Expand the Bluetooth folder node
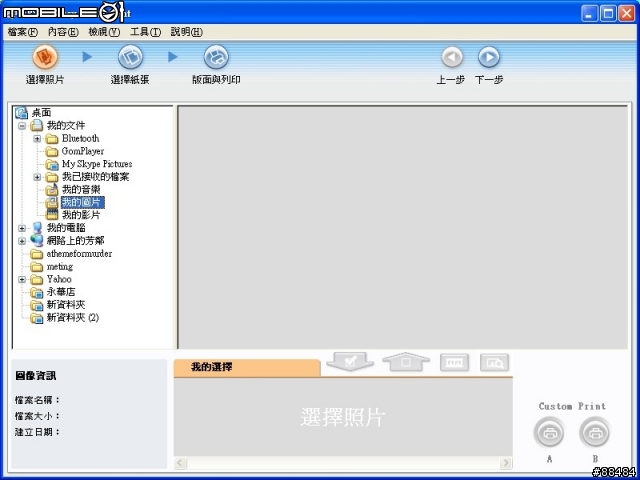The width and height of the screenshot is (640, 480). coord(37,139)
